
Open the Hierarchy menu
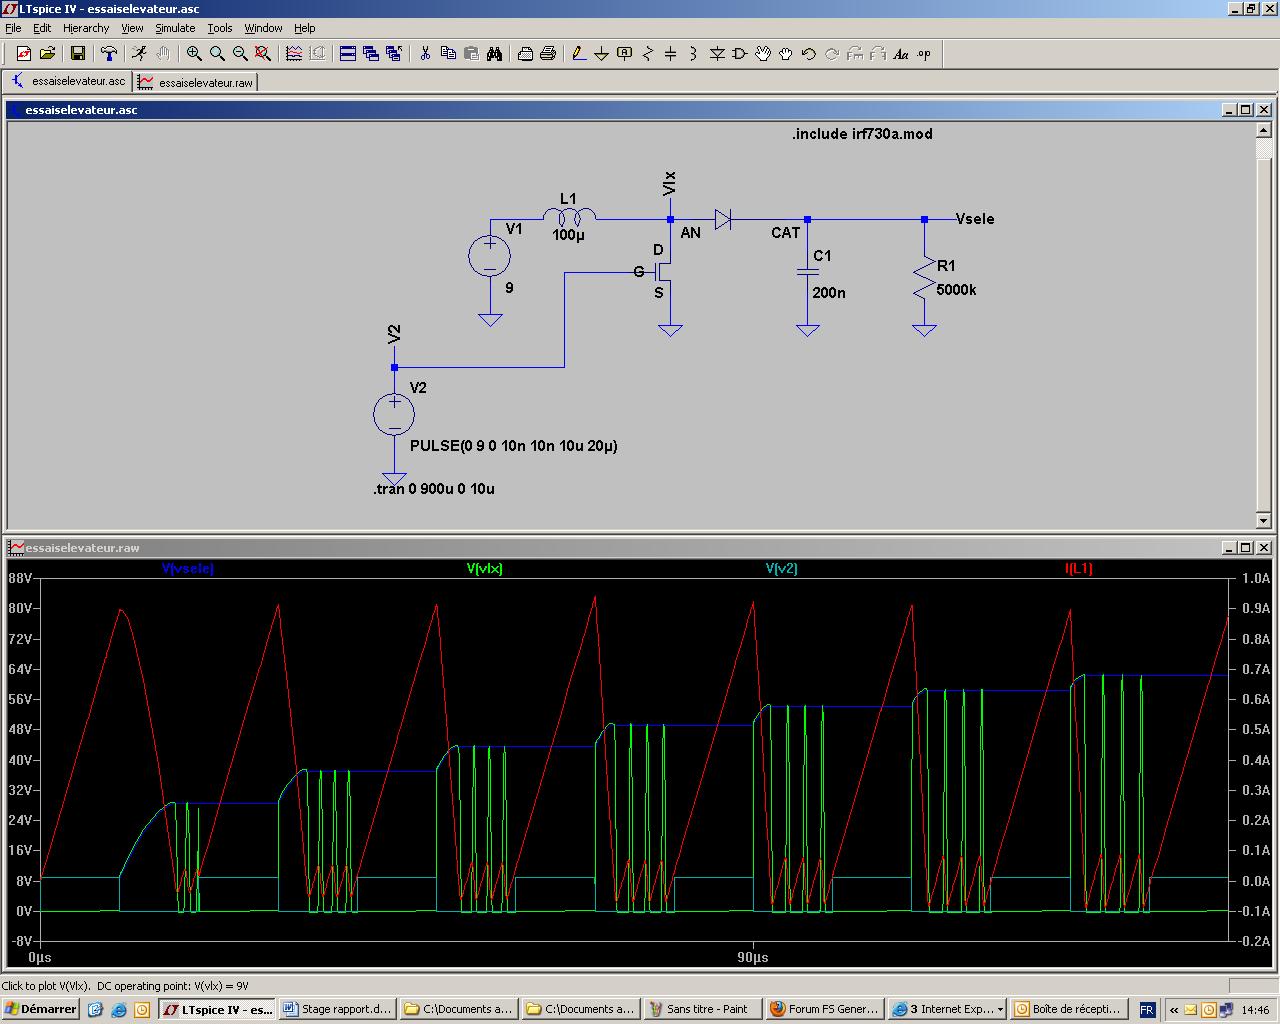86,28
